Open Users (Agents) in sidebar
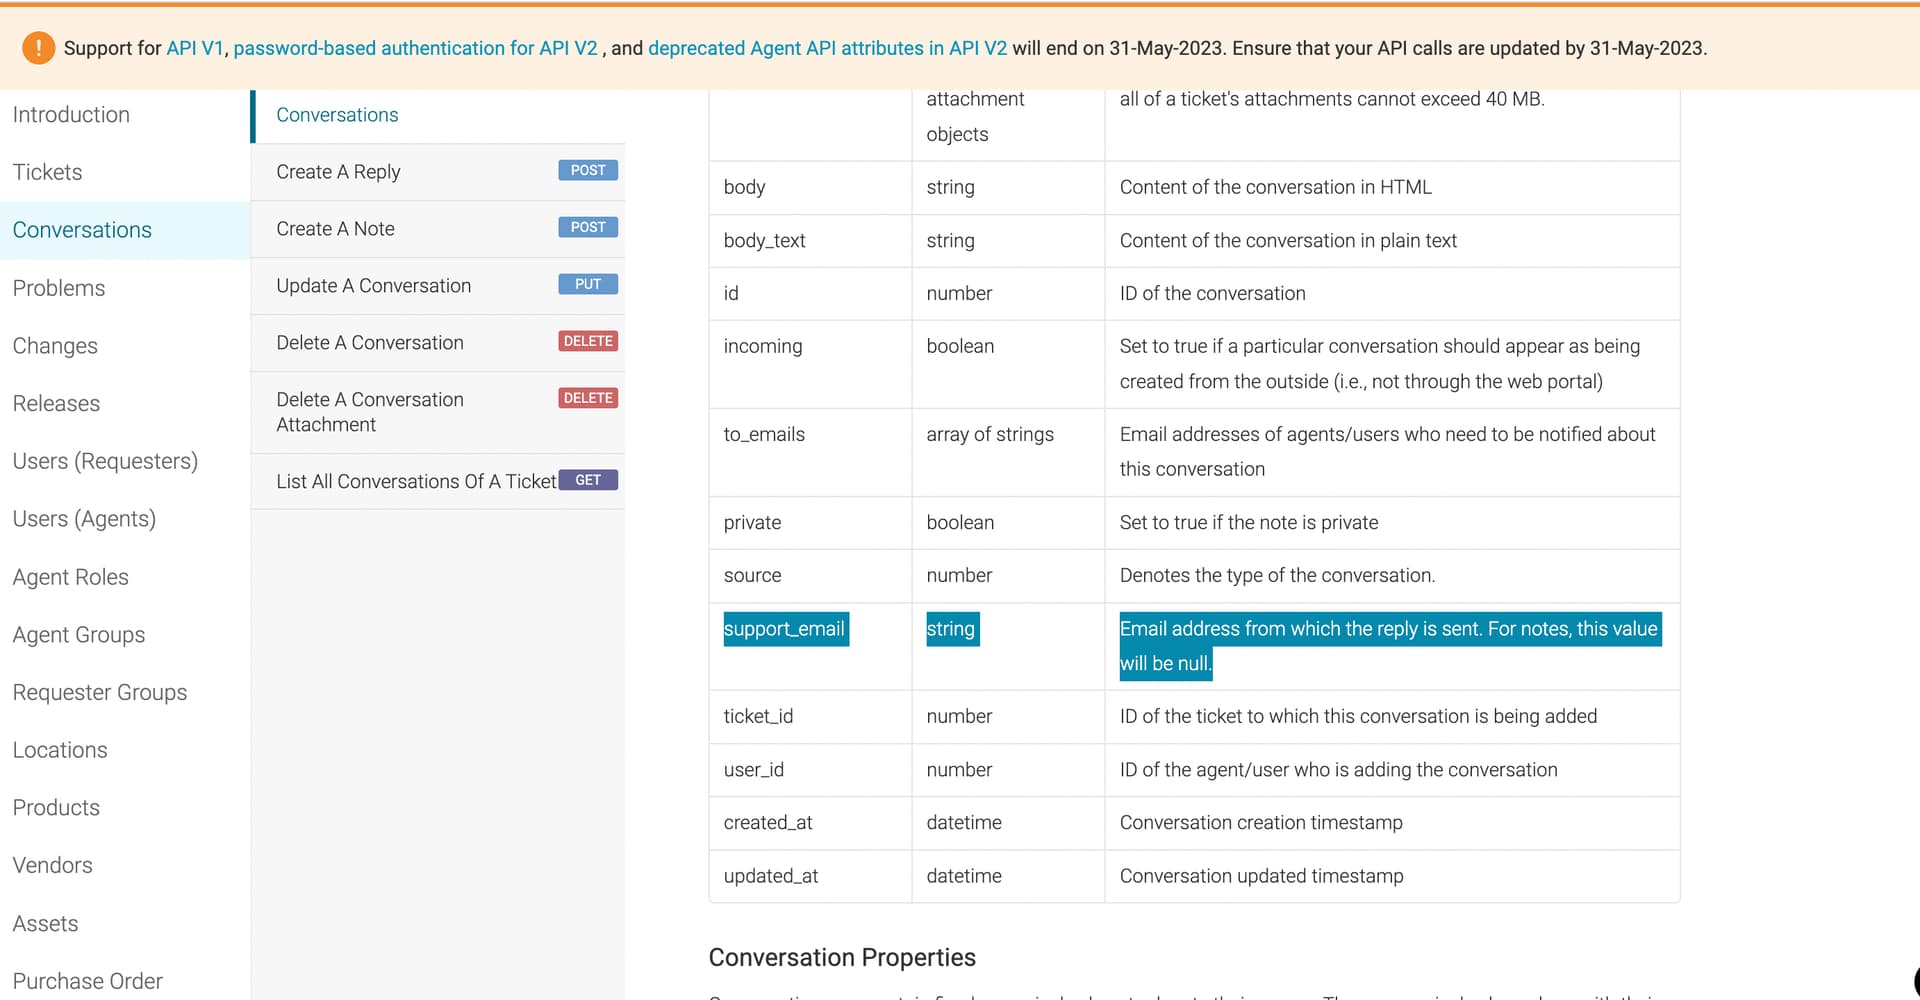The width and height of the screenshot is (1920, 1000). tap(84, 519)
